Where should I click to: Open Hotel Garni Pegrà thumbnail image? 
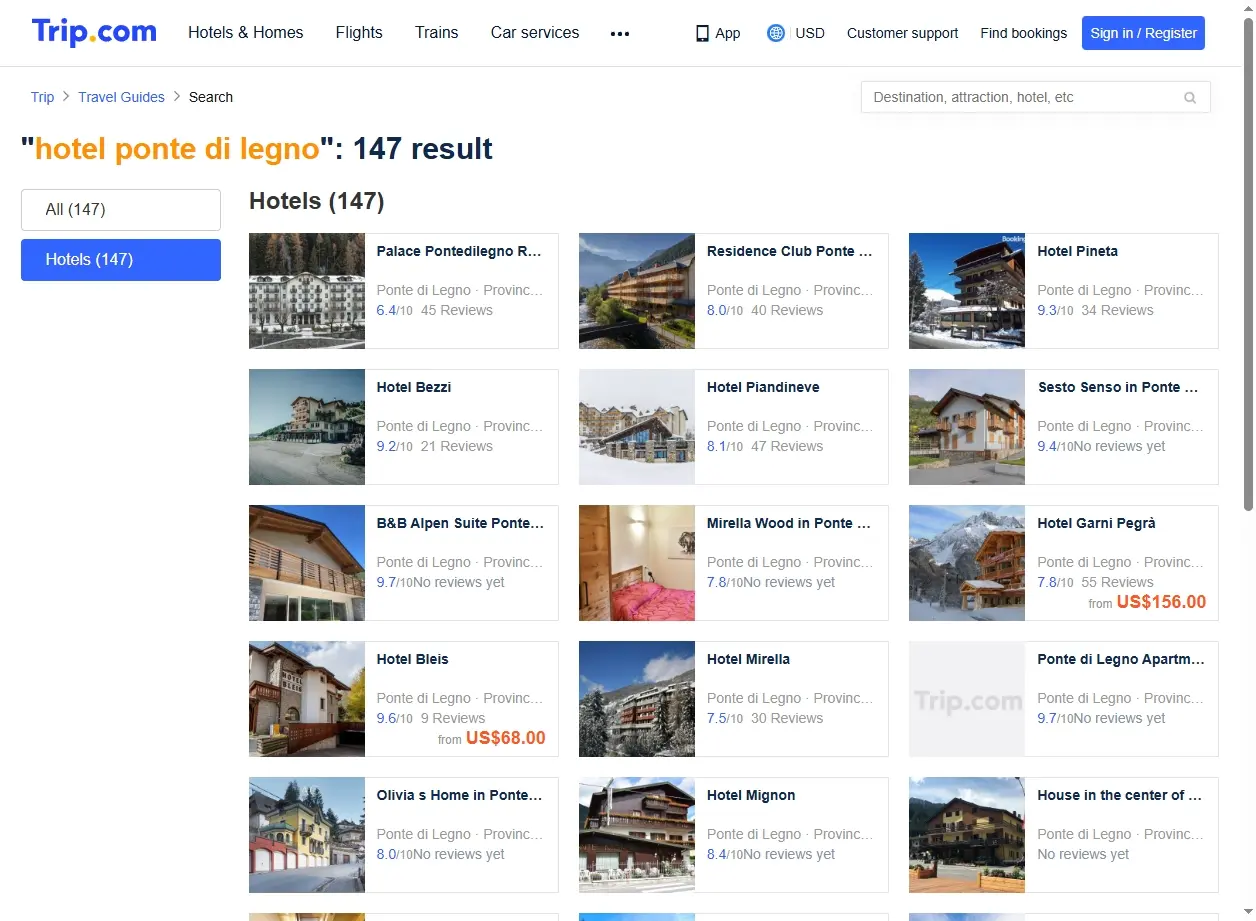967,563
